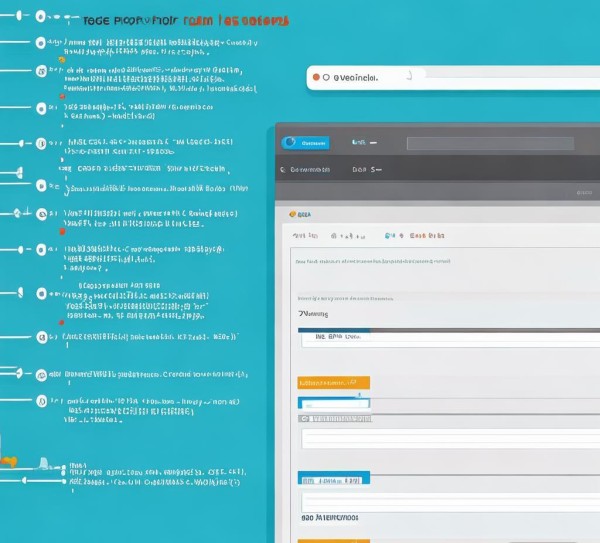Image resolution: width=600 pixels, height=543 pixels.
Task: Click the orange dot in the floating search bar
Action: pos(317,76)
